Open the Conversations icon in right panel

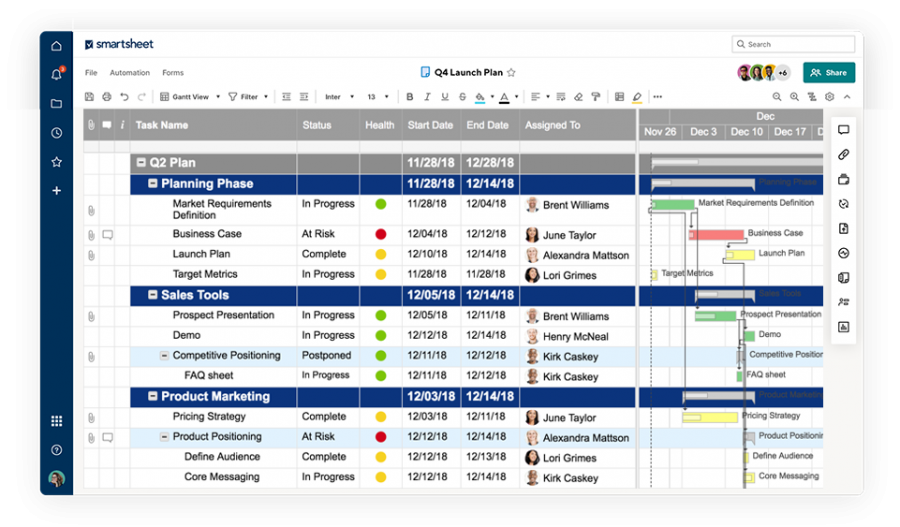click(x=843, y=130)
